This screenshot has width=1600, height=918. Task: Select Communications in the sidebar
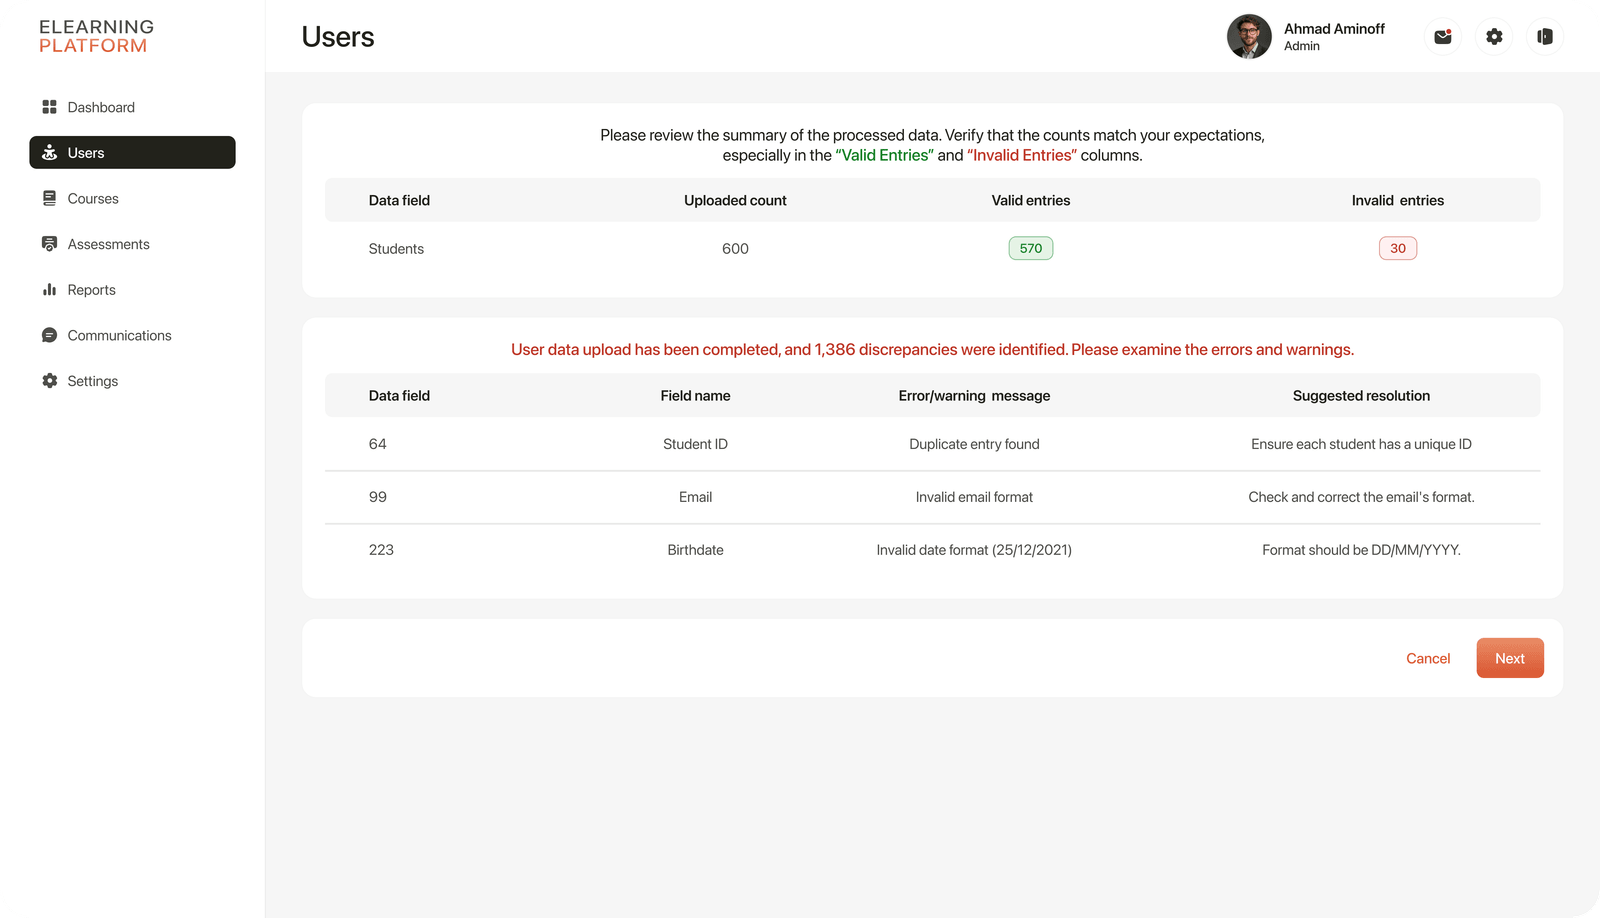click(119, 335)
